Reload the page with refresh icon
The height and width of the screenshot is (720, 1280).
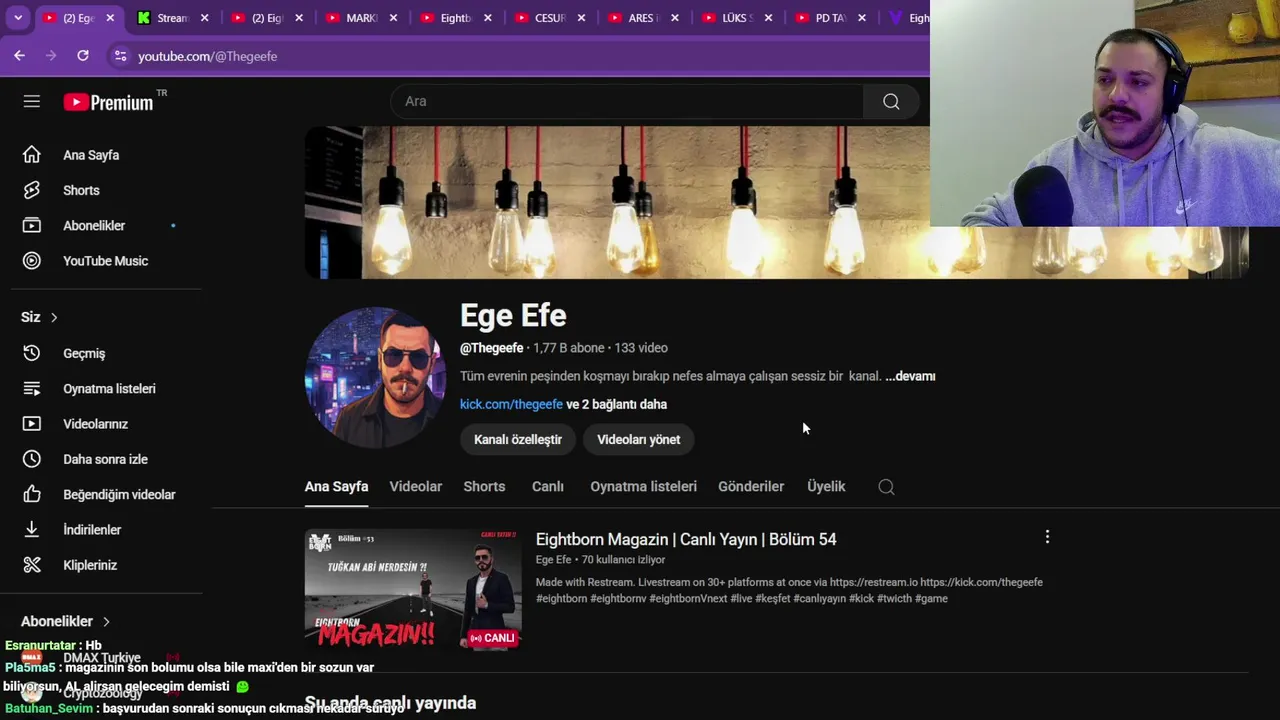click(83, 56)
